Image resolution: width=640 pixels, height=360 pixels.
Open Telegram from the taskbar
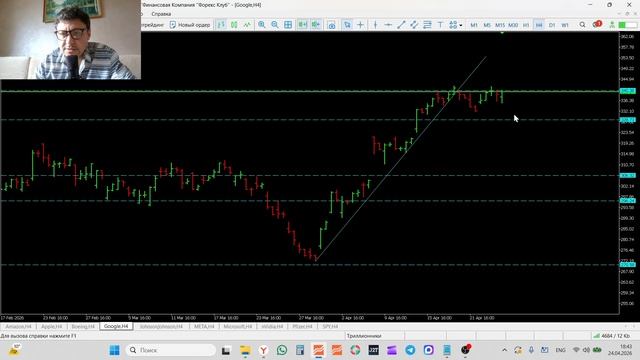tap(410, 350)
